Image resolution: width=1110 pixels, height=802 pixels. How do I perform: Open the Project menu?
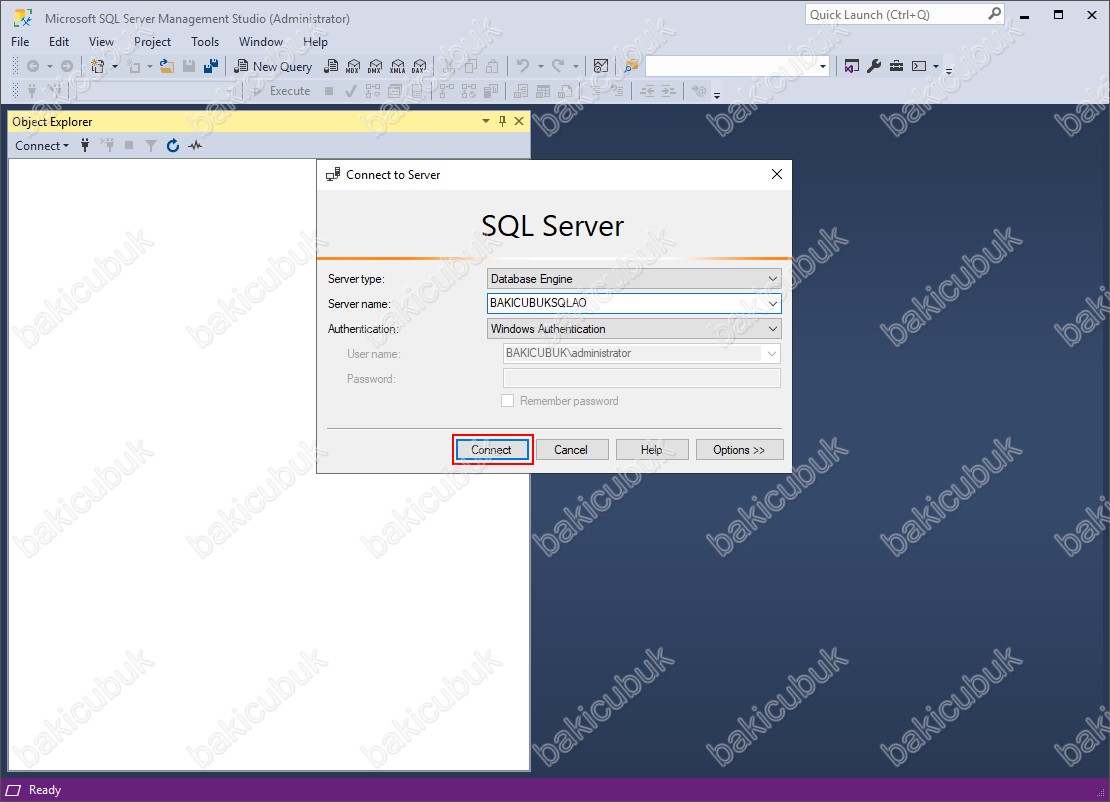pyautogui.click(x=152, y=42)
